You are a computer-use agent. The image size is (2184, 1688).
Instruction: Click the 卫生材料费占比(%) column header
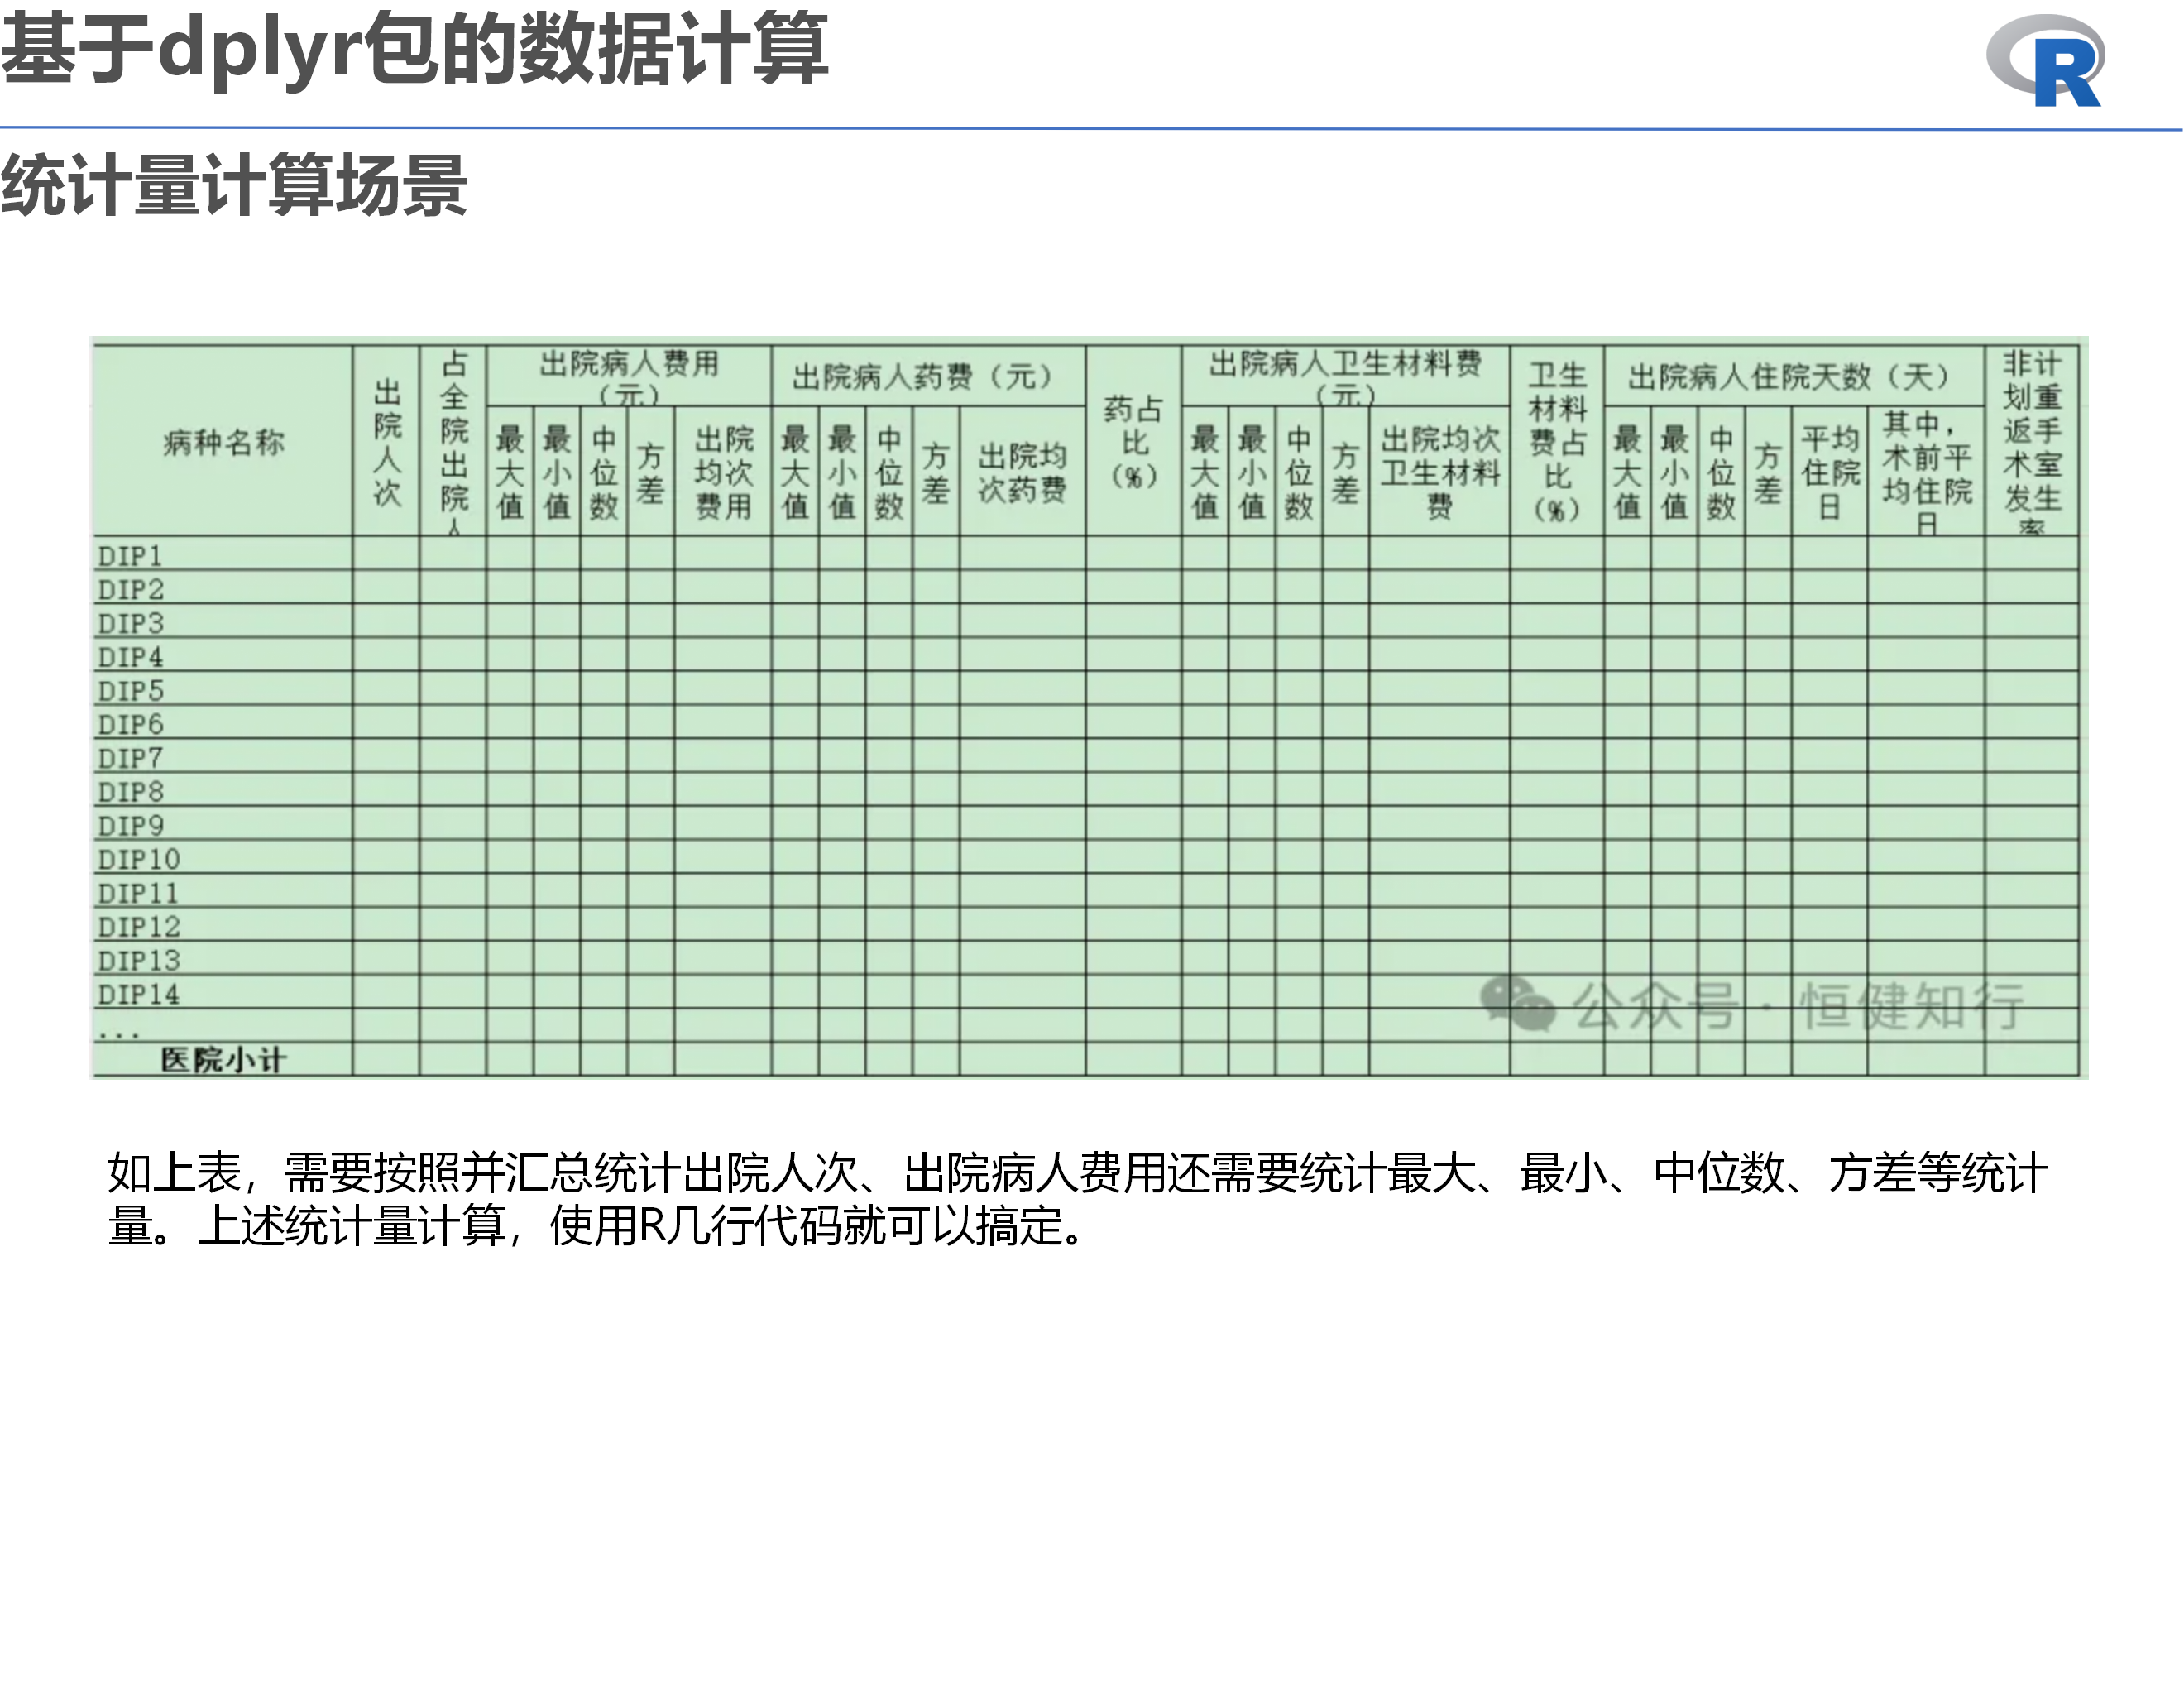click(1557, 441)
